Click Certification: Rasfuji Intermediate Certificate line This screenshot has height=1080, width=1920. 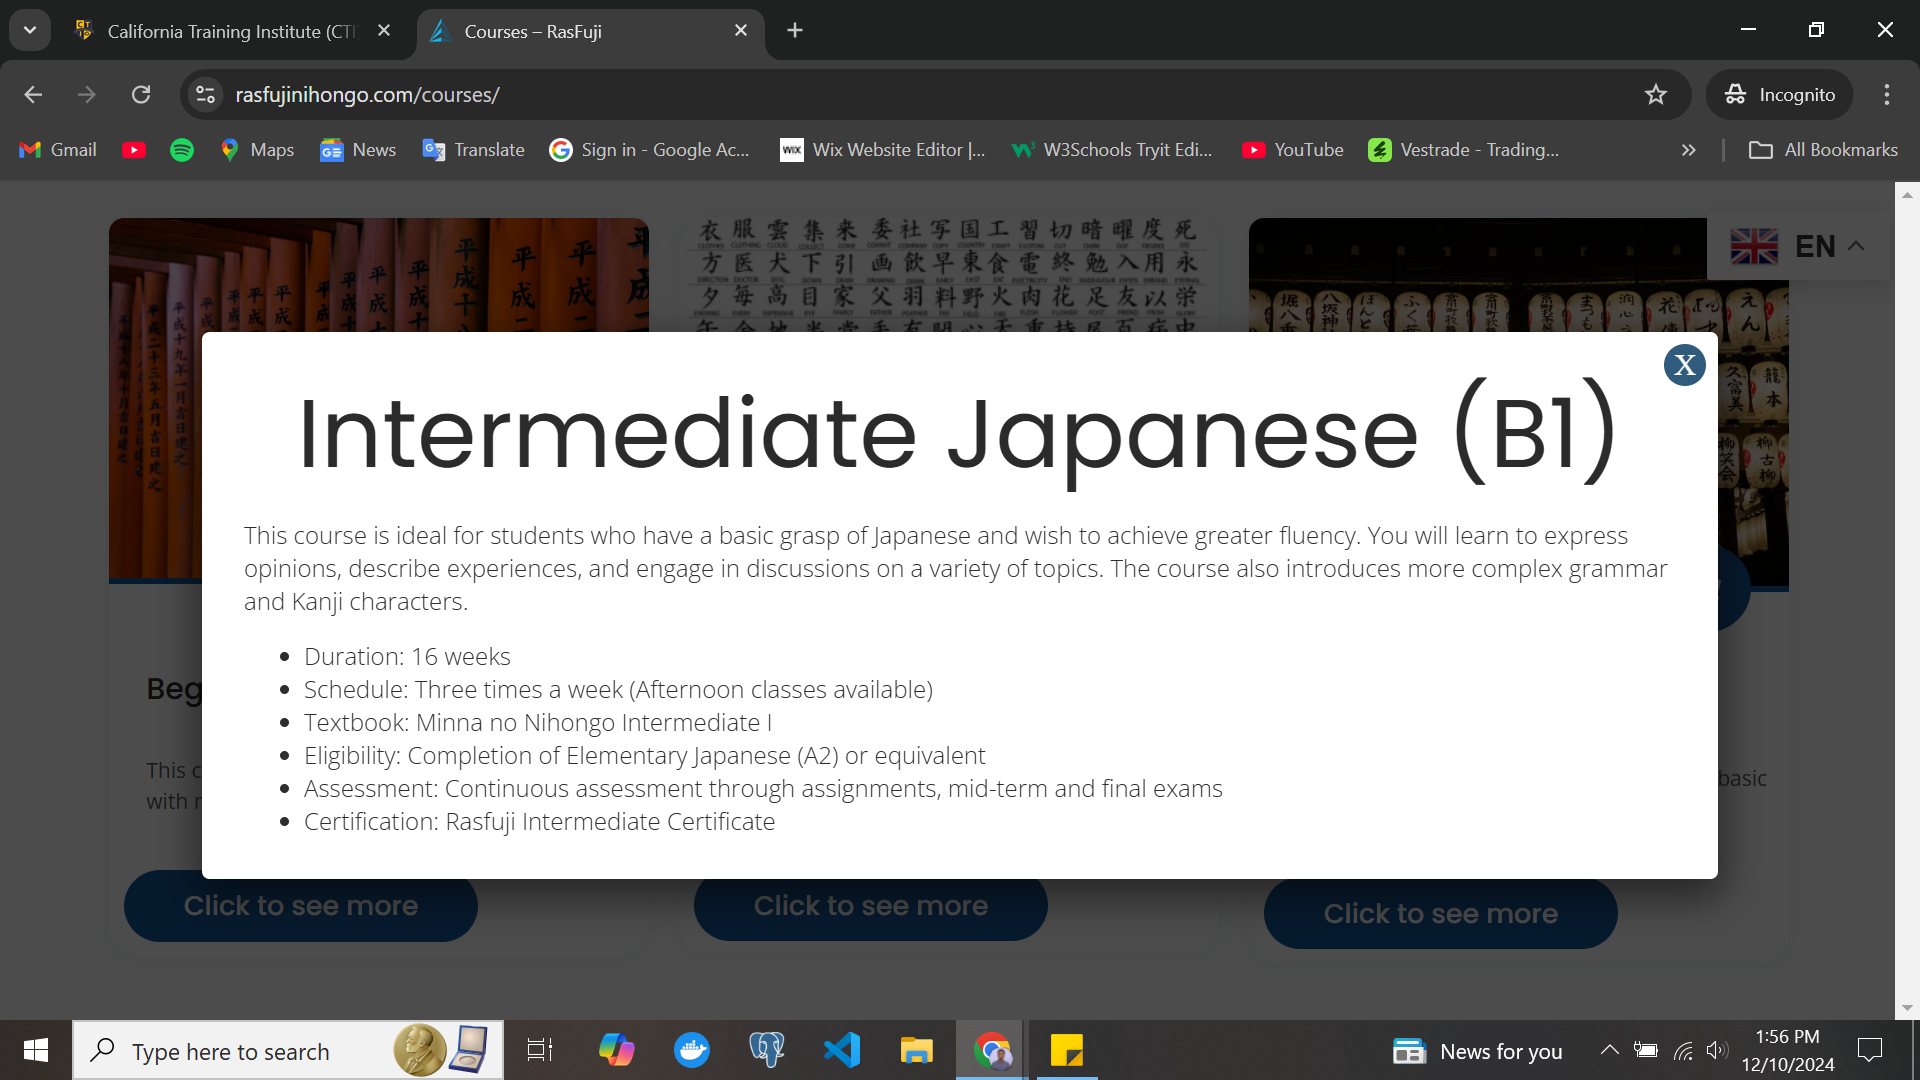click(x=540, y=821)
